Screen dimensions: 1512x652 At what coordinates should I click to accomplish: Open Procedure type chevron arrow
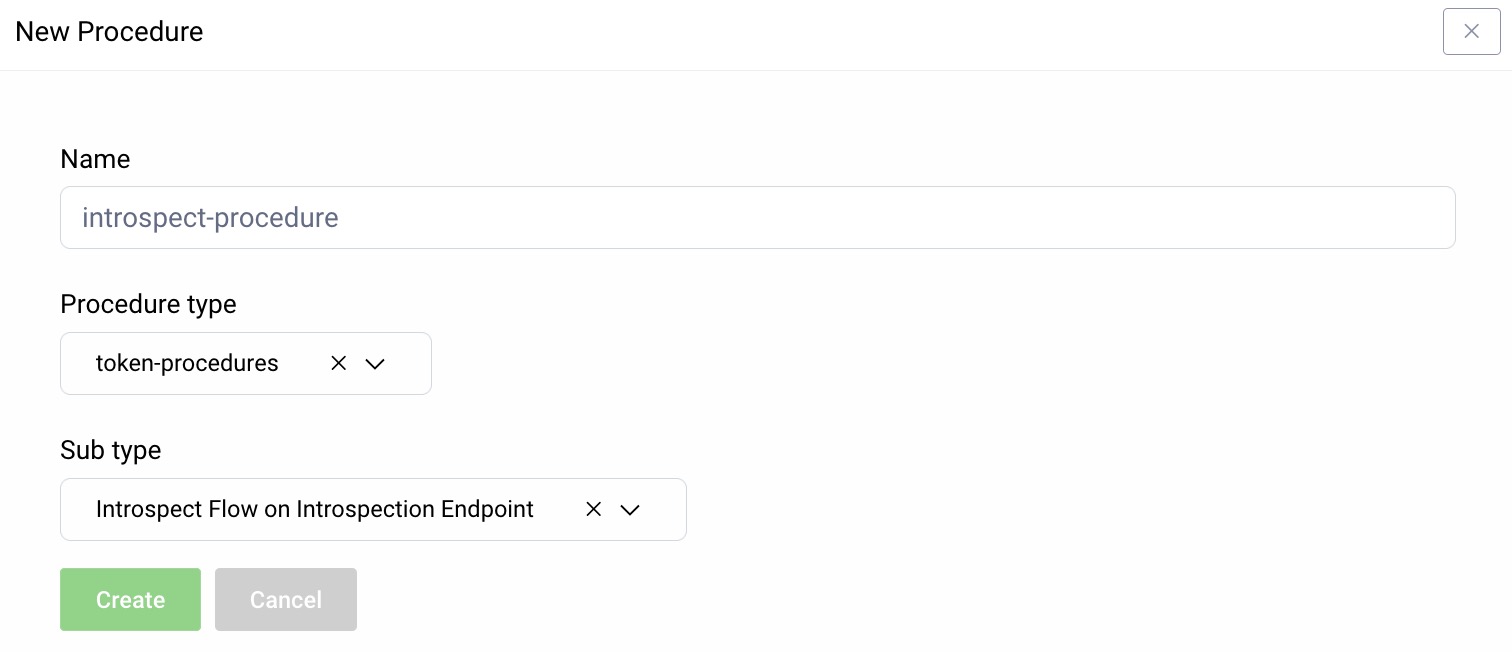(375, 364)
